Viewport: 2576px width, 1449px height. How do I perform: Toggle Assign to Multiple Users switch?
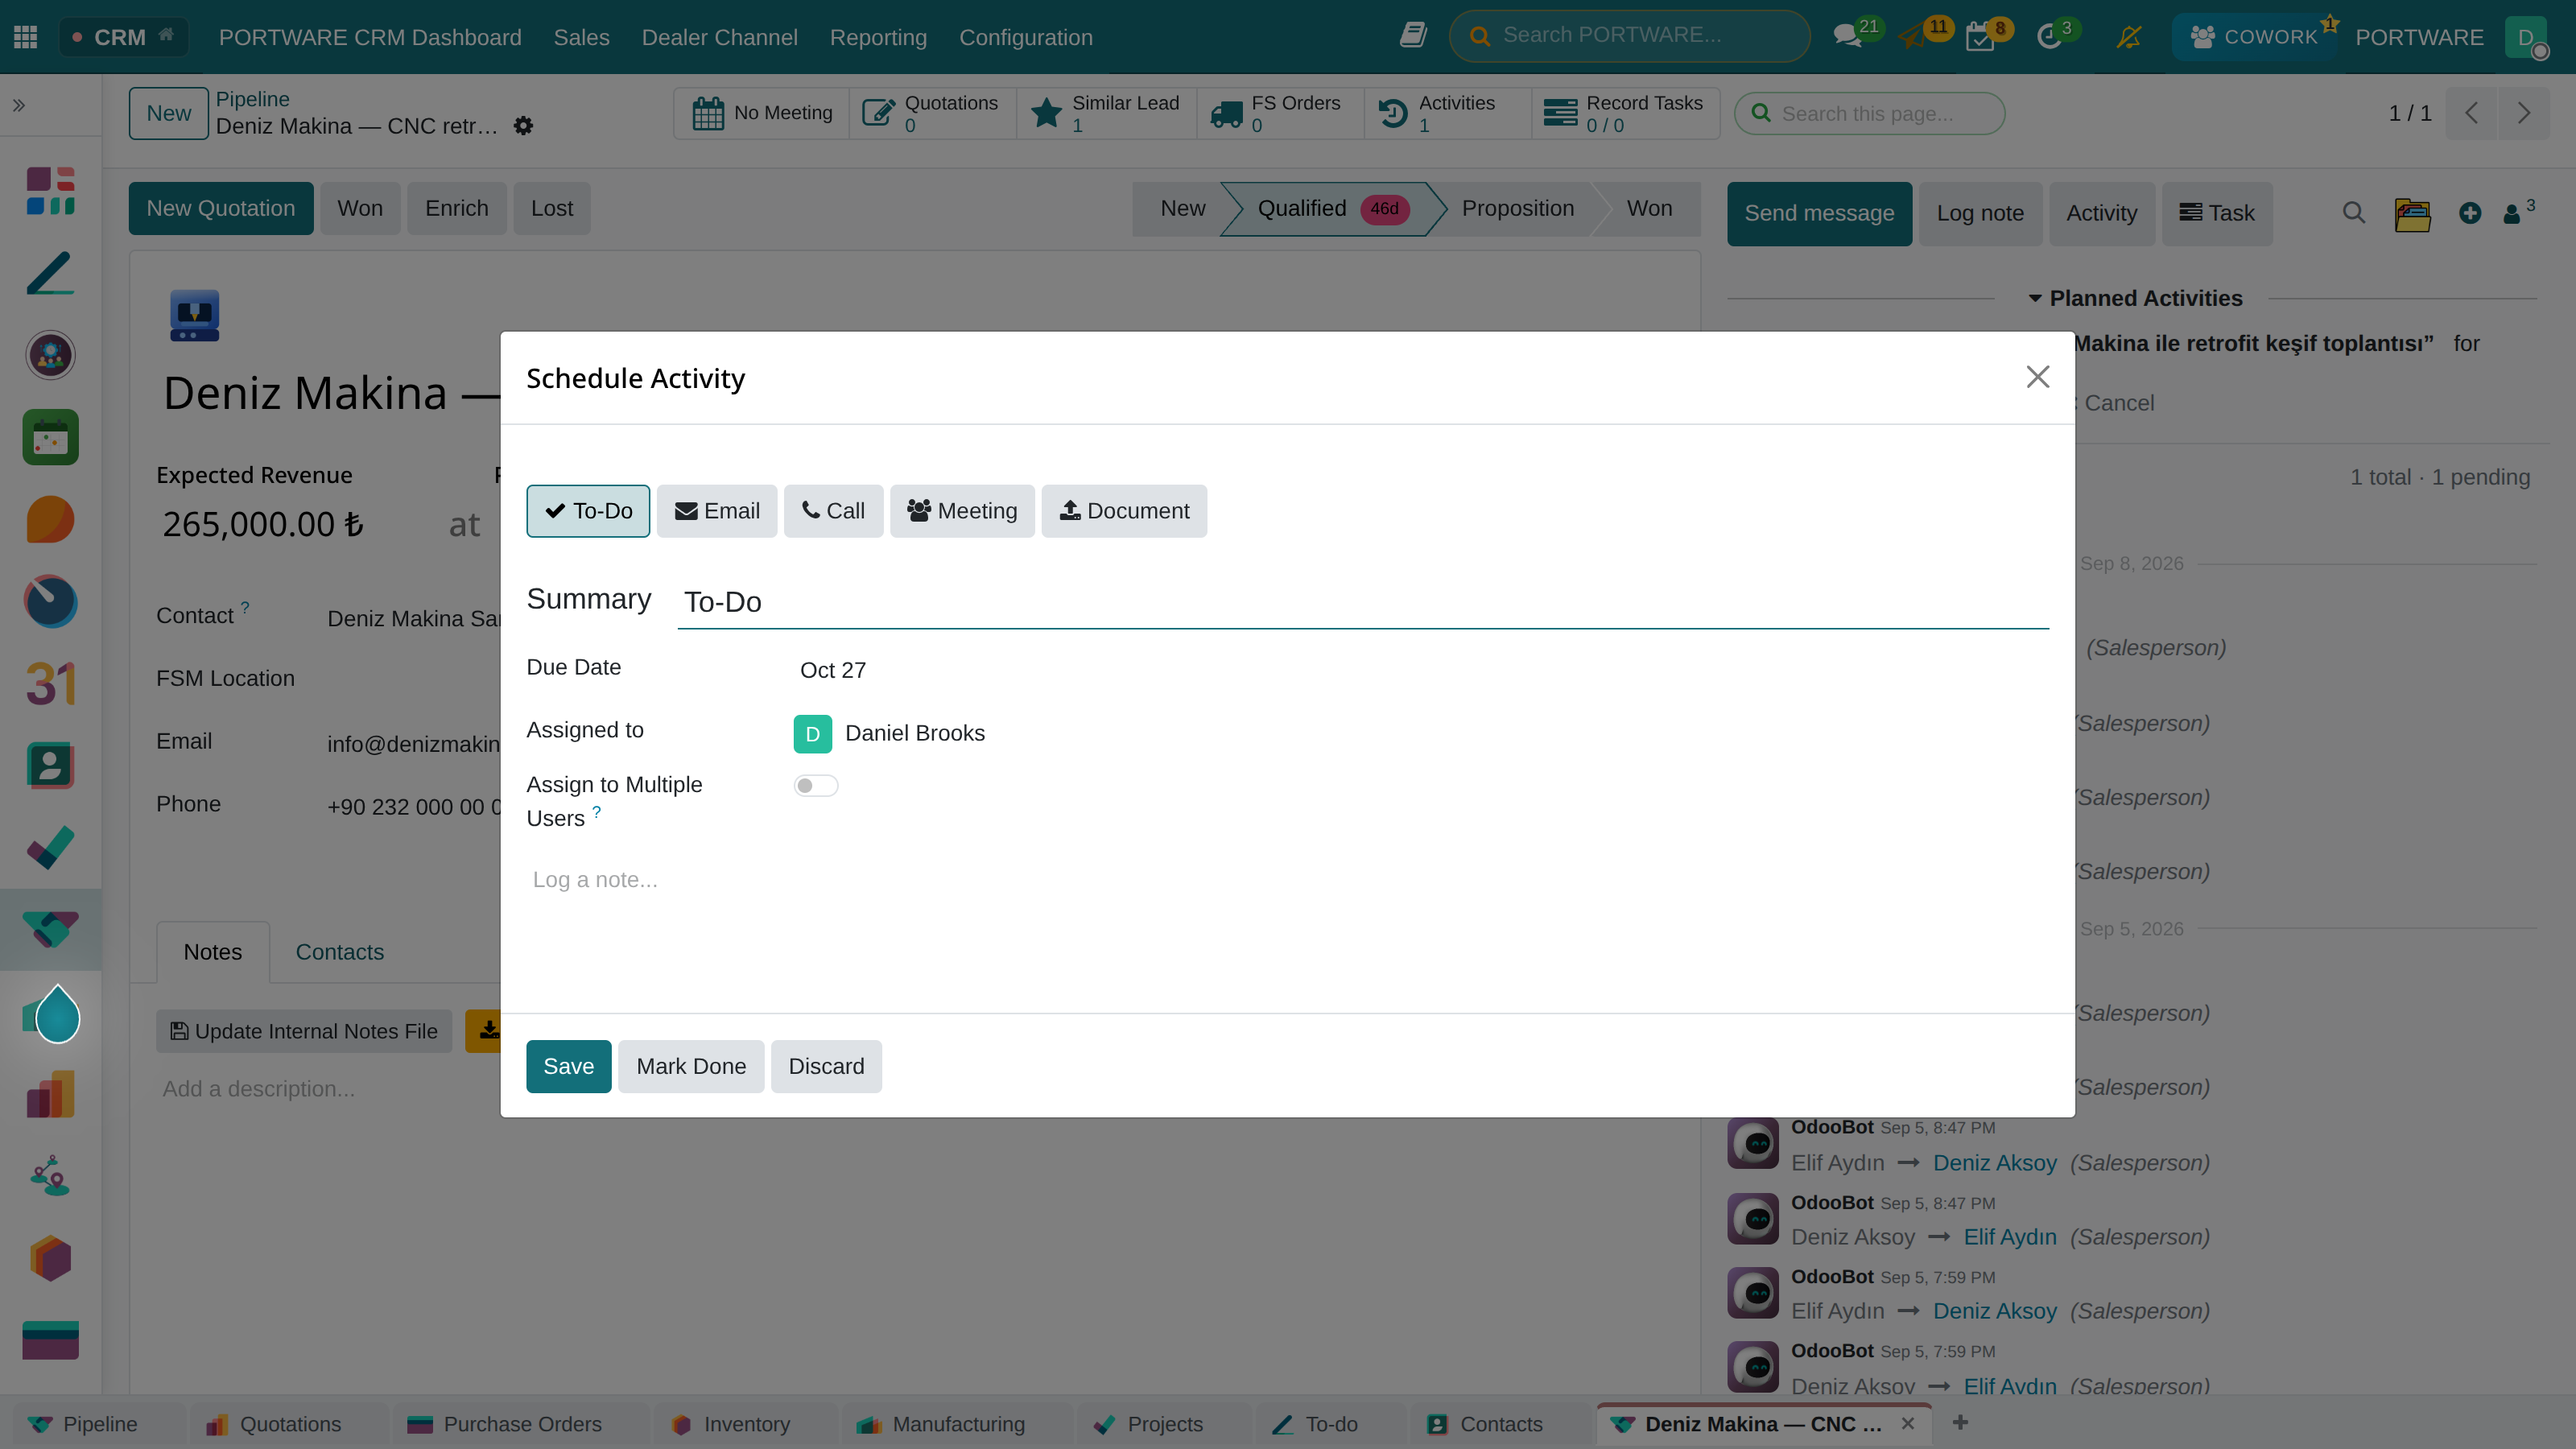pos(816,786)
